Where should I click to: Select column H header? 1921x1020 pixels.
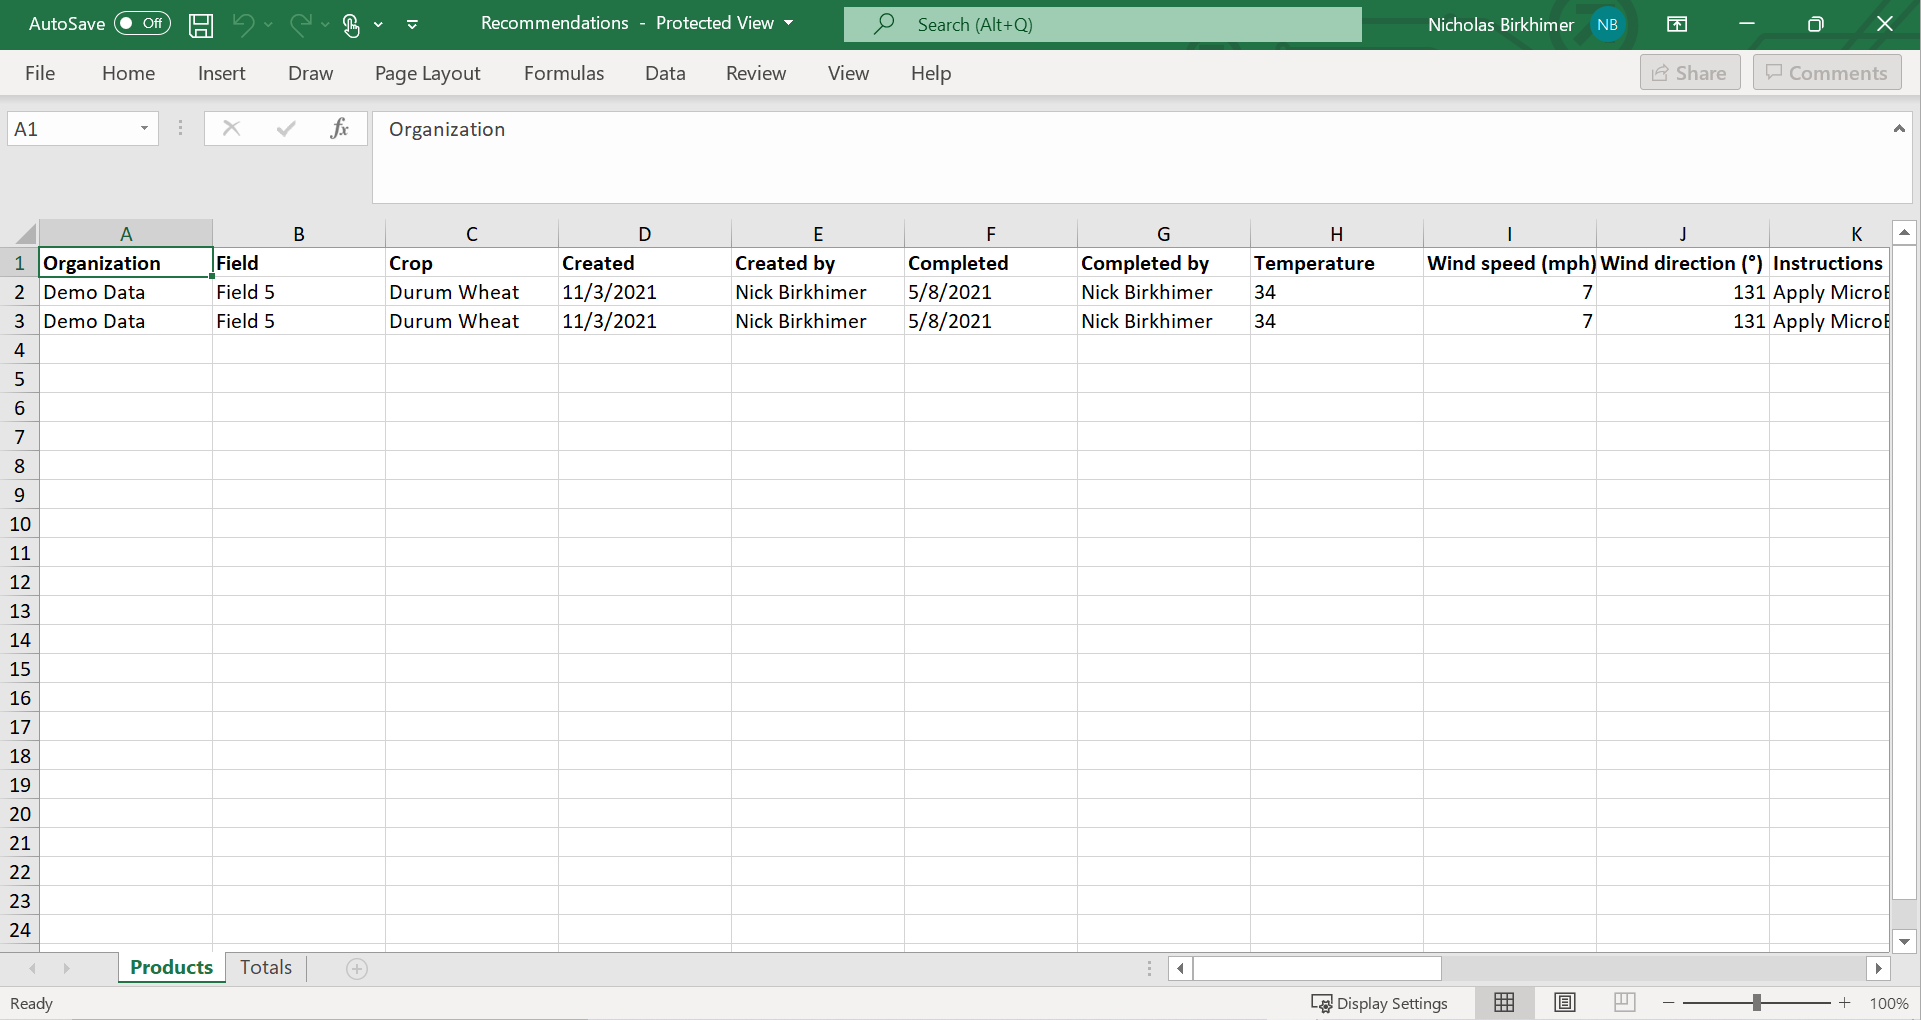(1337, 234)
